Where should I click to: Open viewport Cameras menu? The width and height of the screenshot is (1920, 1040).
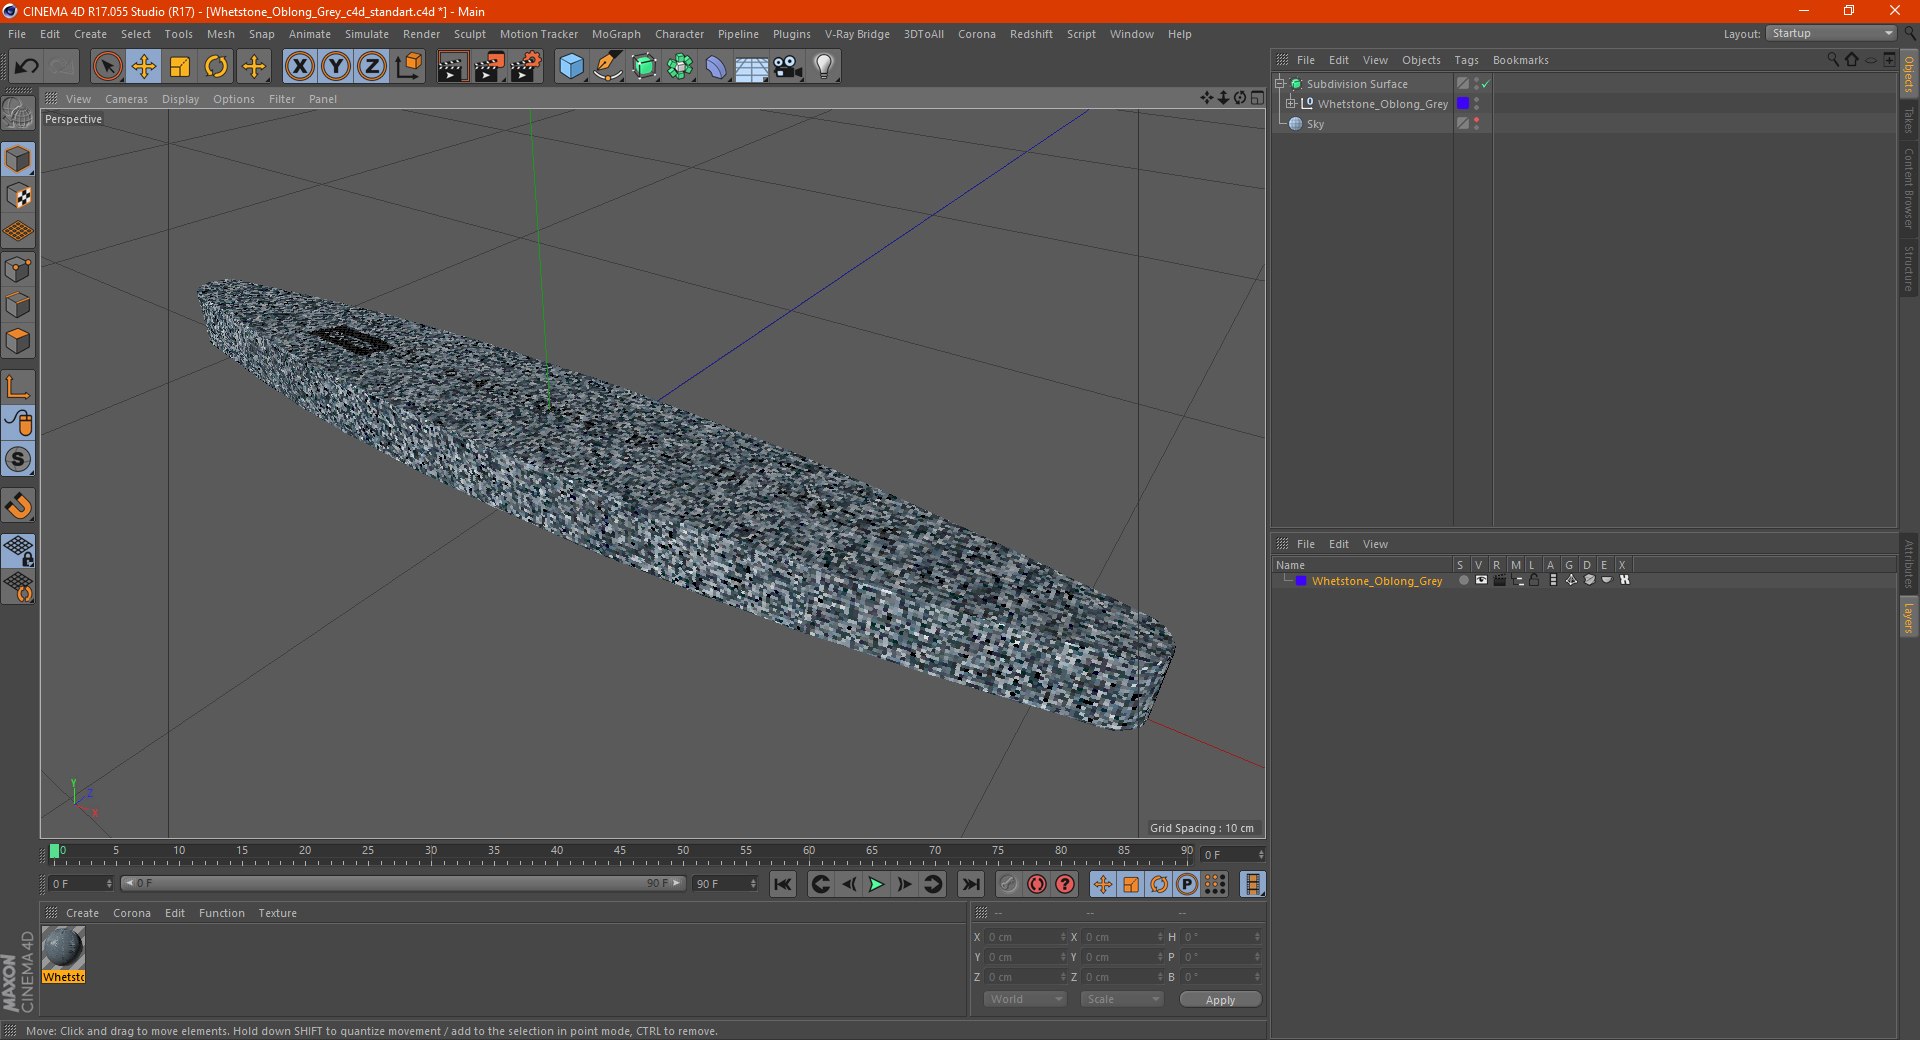(126, 99)
